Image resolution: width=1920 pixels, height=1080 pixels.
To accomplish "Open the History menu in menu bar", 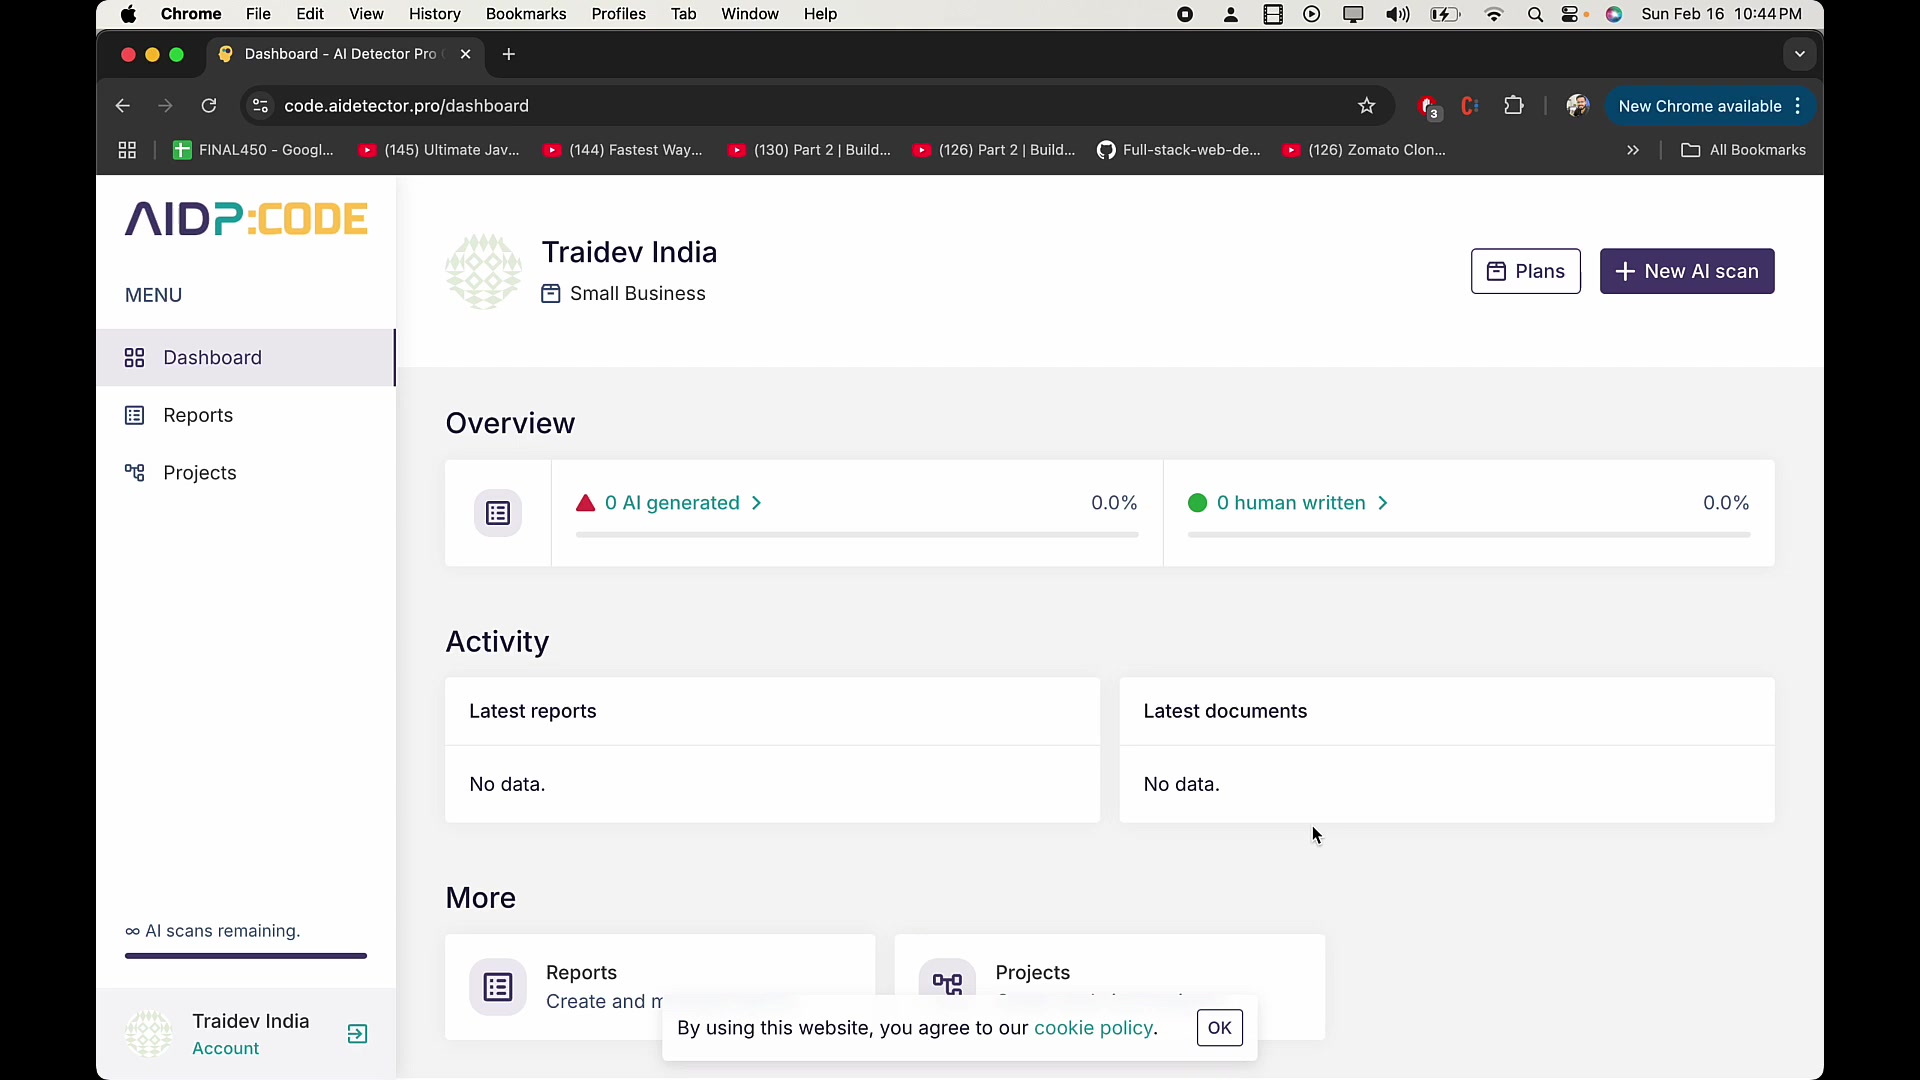I will pos(434,14).
